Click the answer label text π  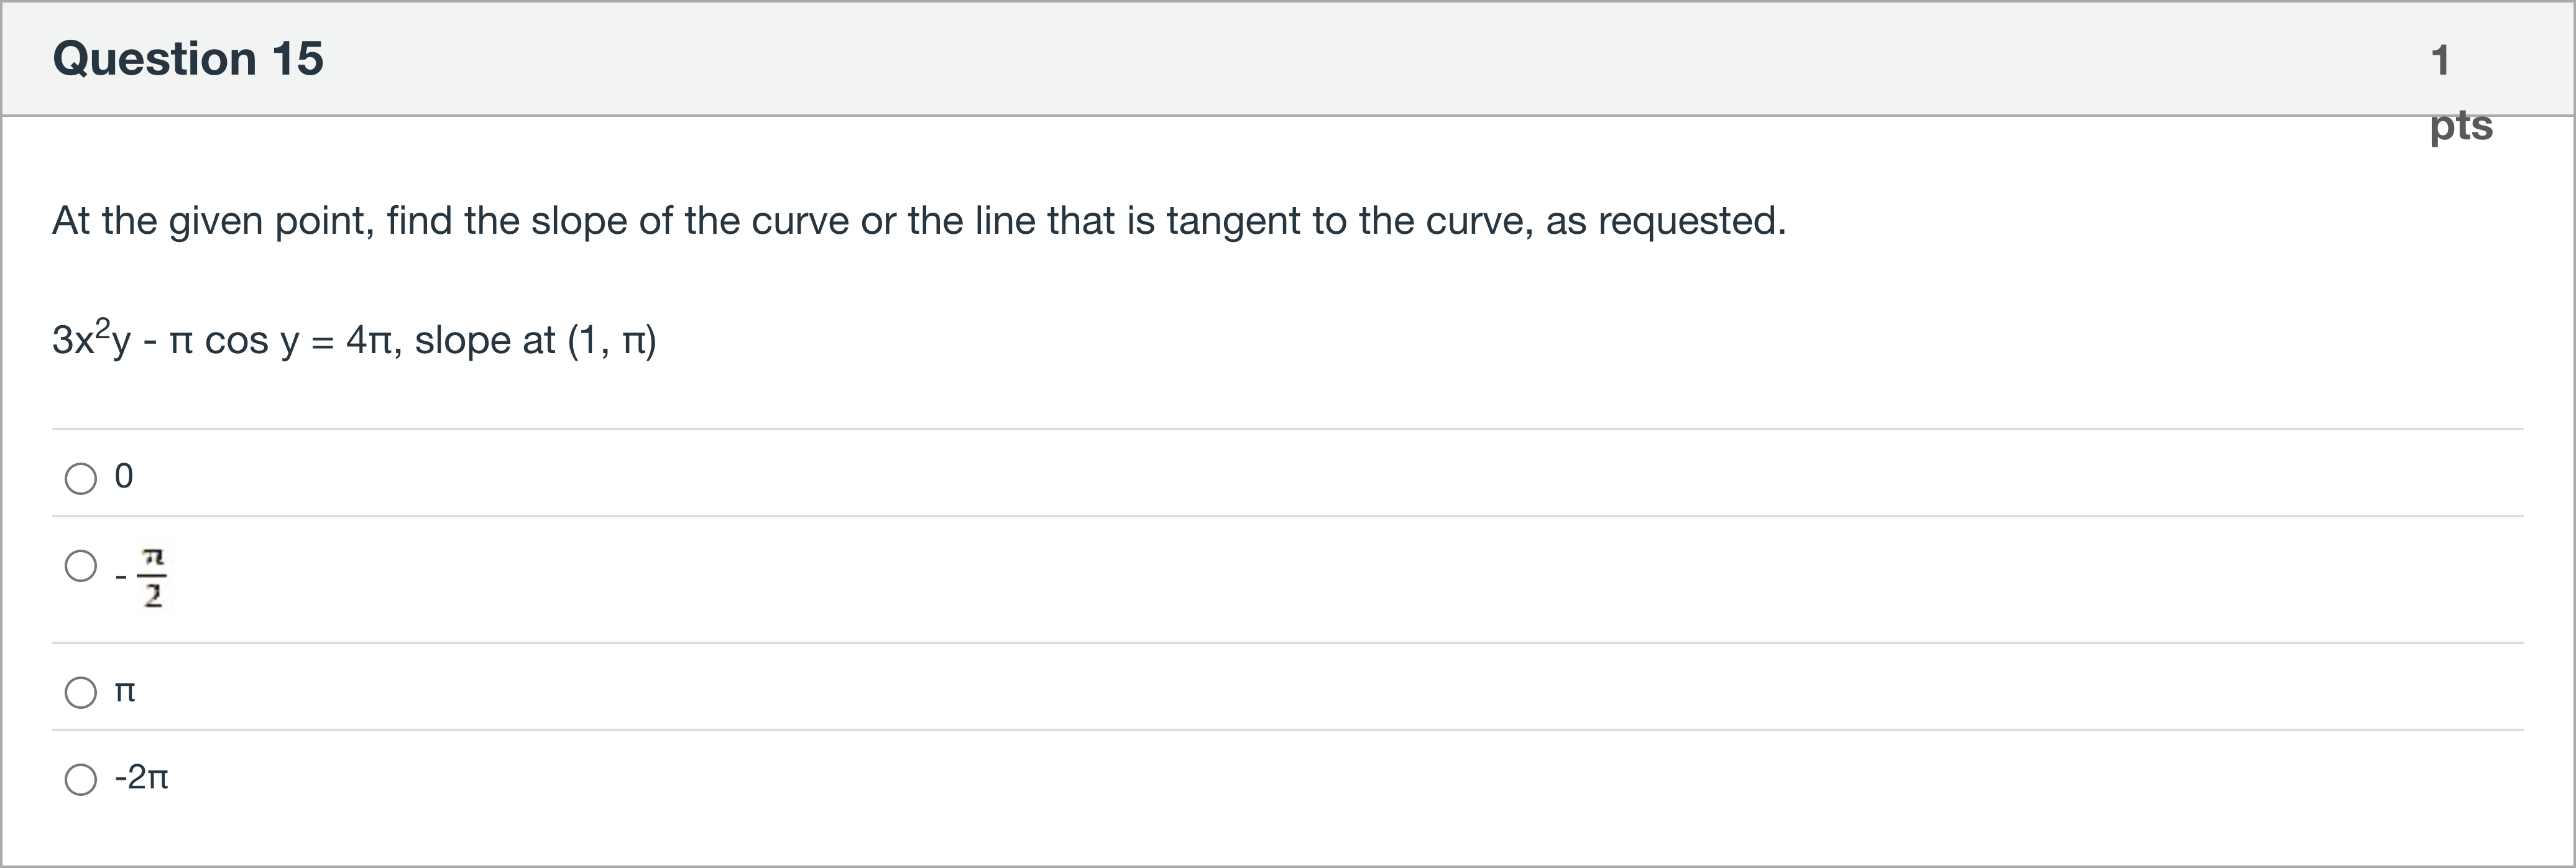125,692
